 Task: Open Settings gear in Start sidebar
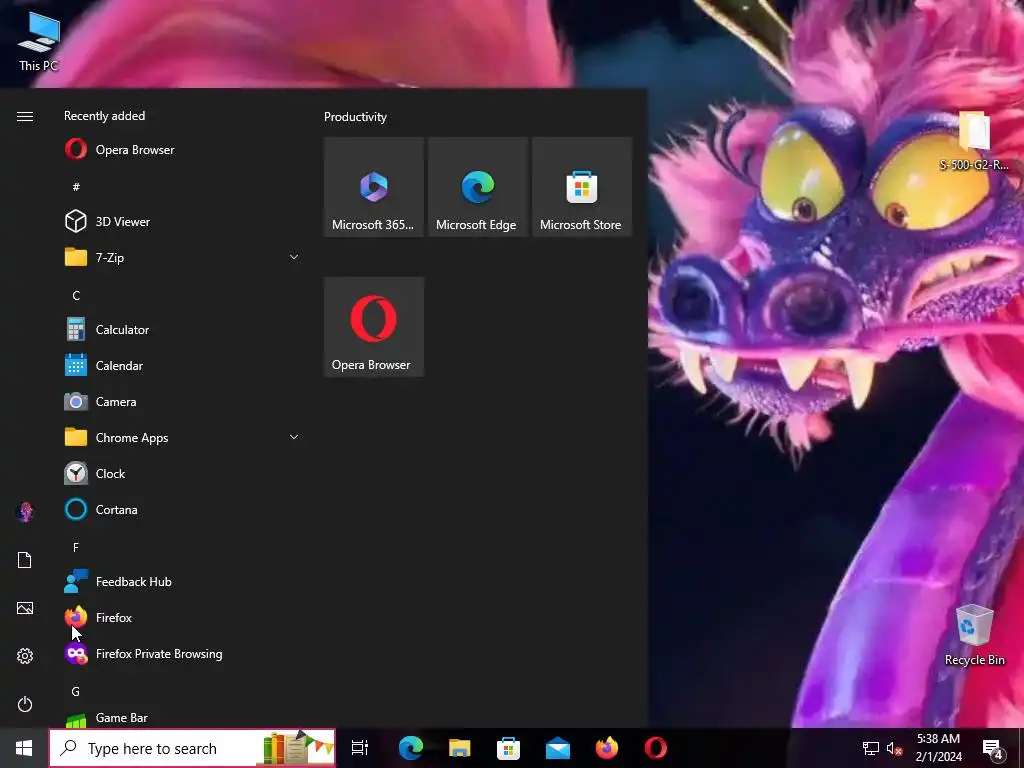coord(25,656)
